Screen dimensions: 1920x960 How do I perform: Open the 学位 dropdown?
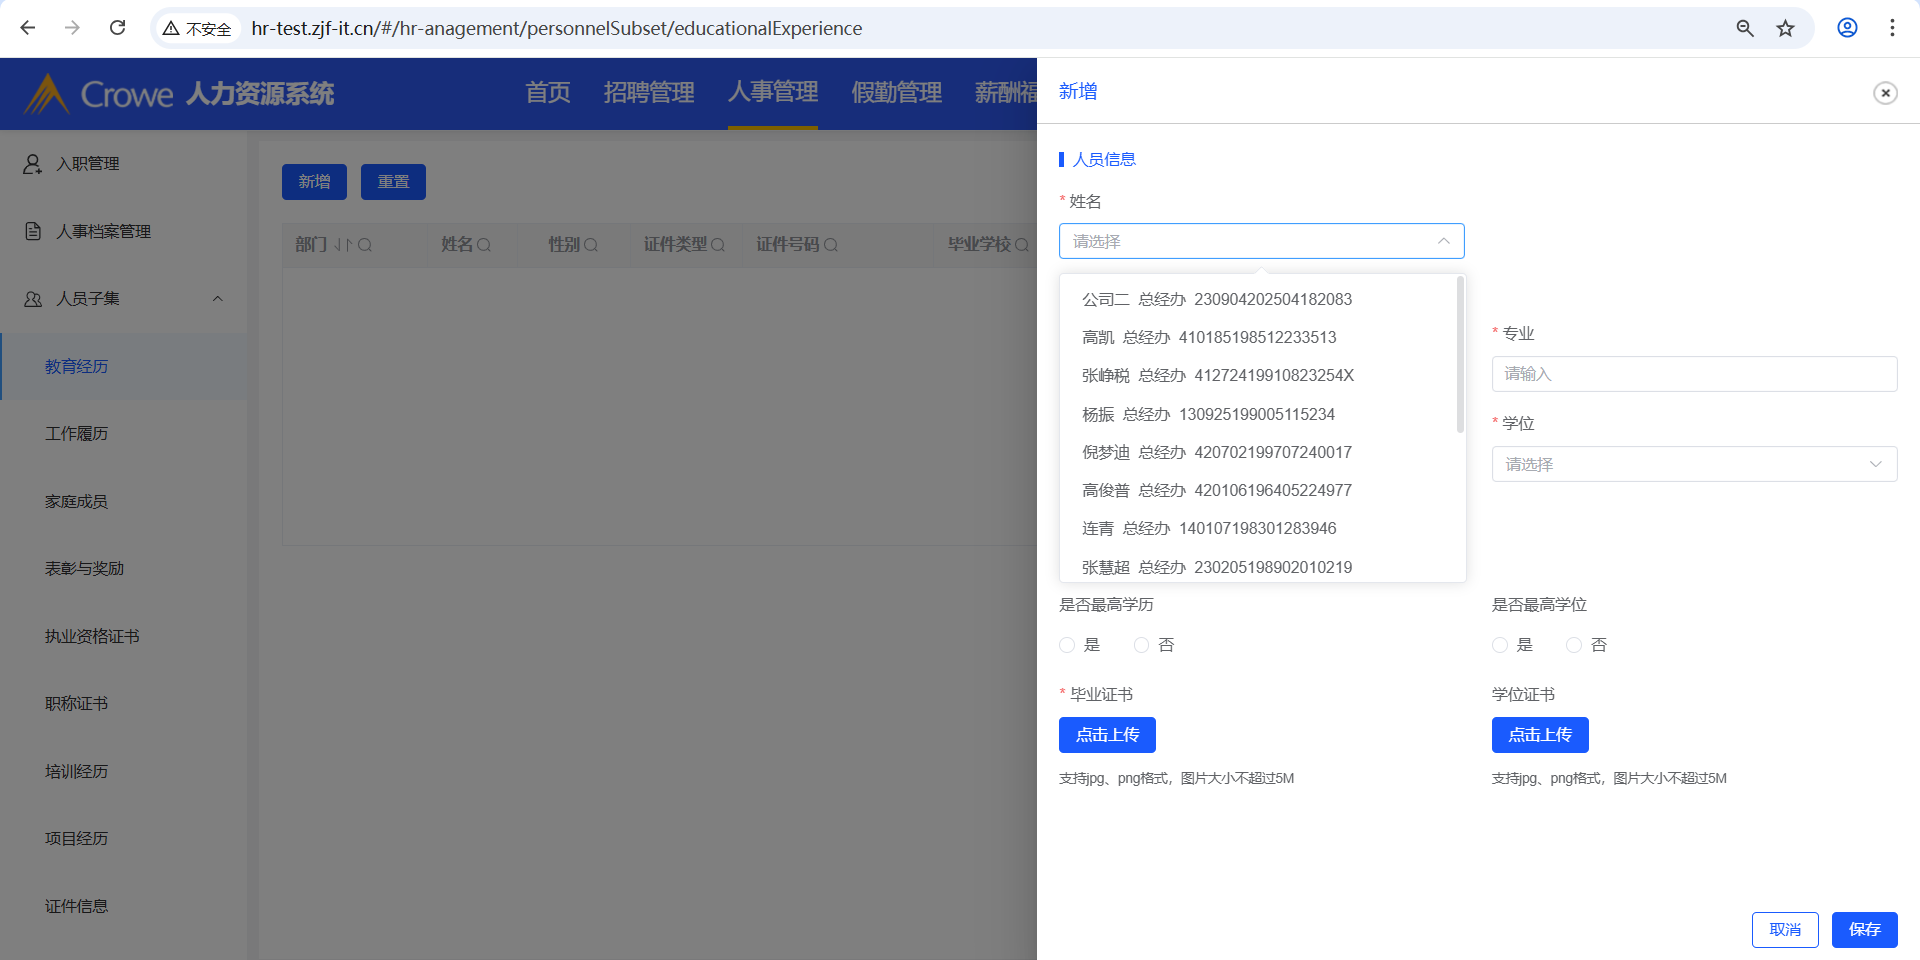[1693, 464]
